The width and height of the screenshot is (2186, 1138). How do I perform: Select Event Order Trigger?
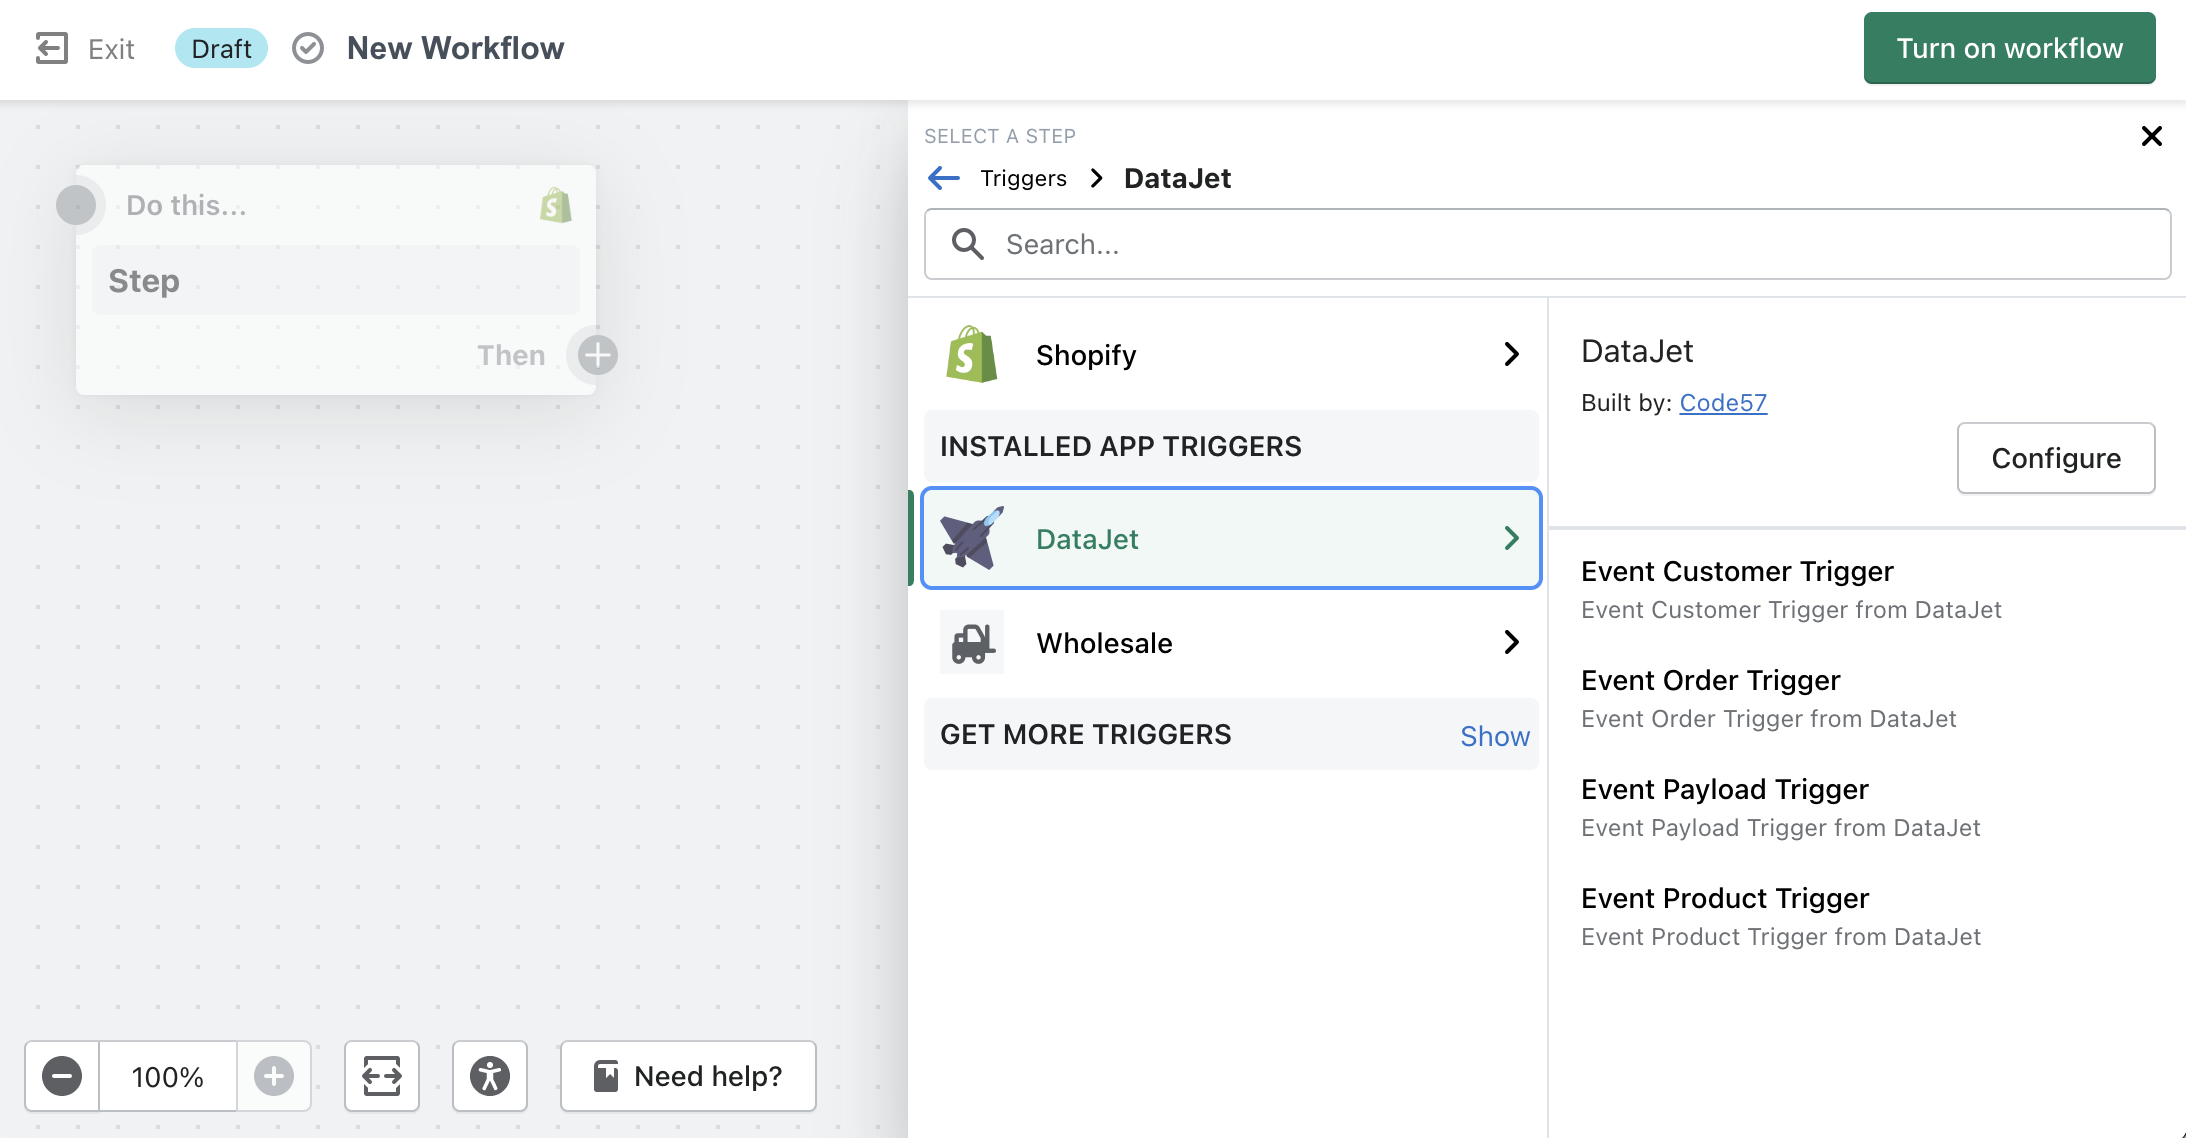coord(1710,680)
